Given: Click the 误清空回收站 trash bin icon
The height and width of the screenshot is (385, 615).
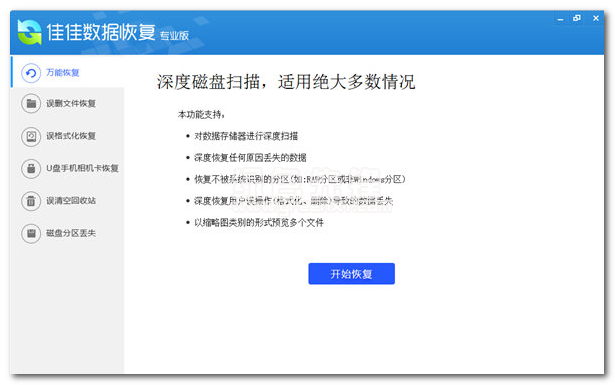Looking at the screenshot, I should coord(31,201).
